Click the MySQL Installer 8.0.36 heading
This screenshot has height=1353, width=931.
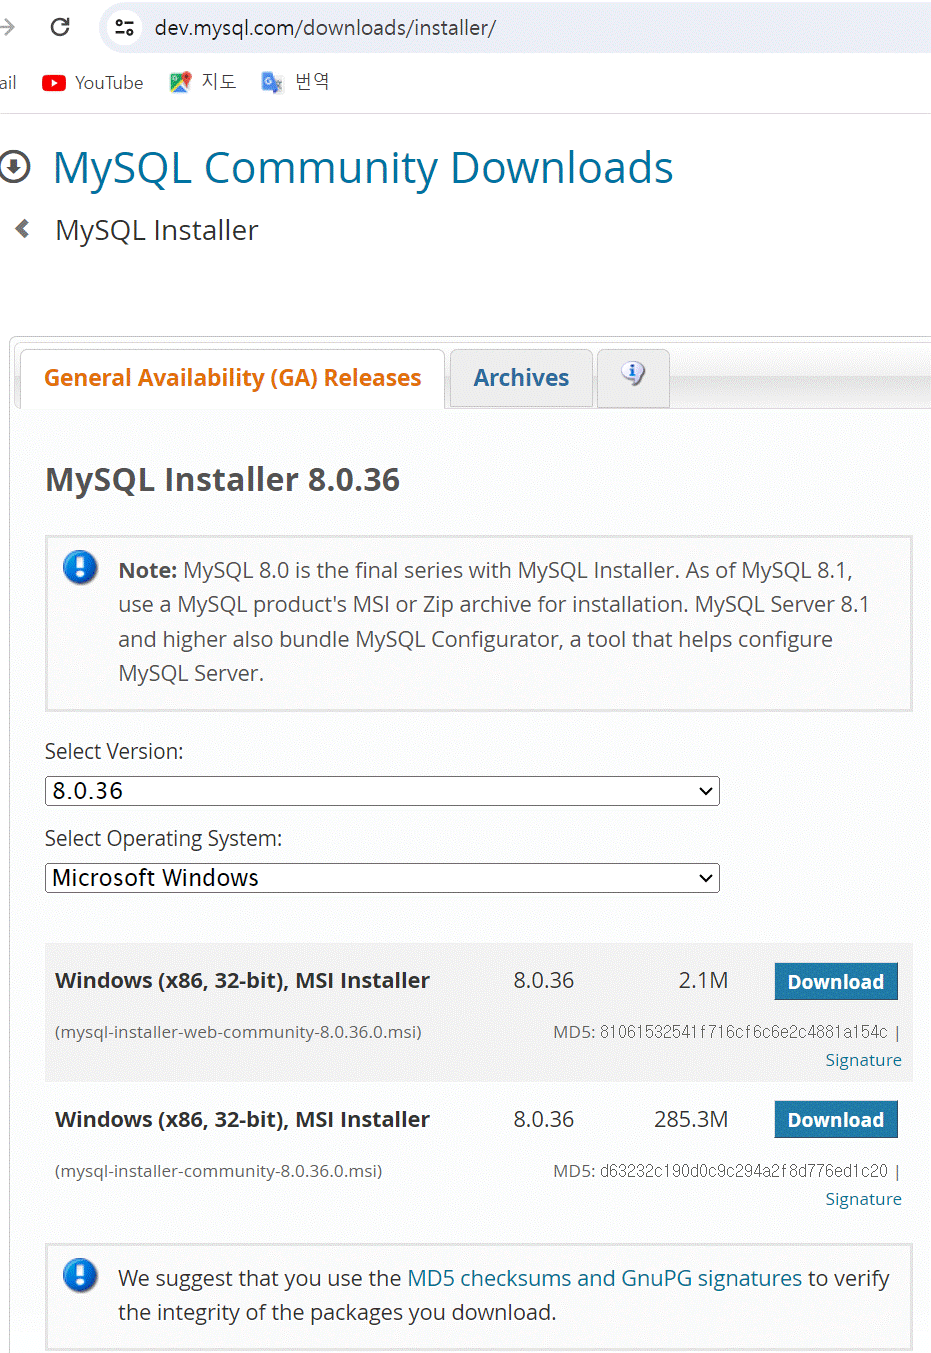[x=223, y=480]
